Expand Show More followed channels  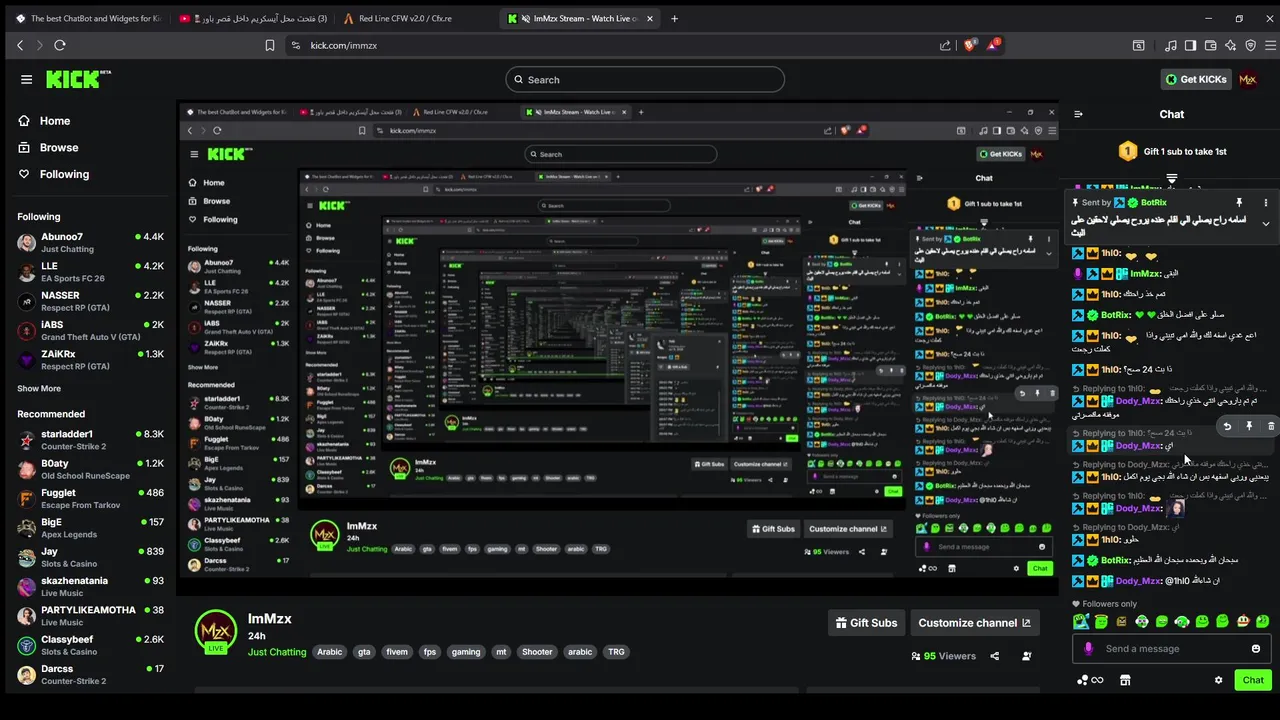[39, 388]
